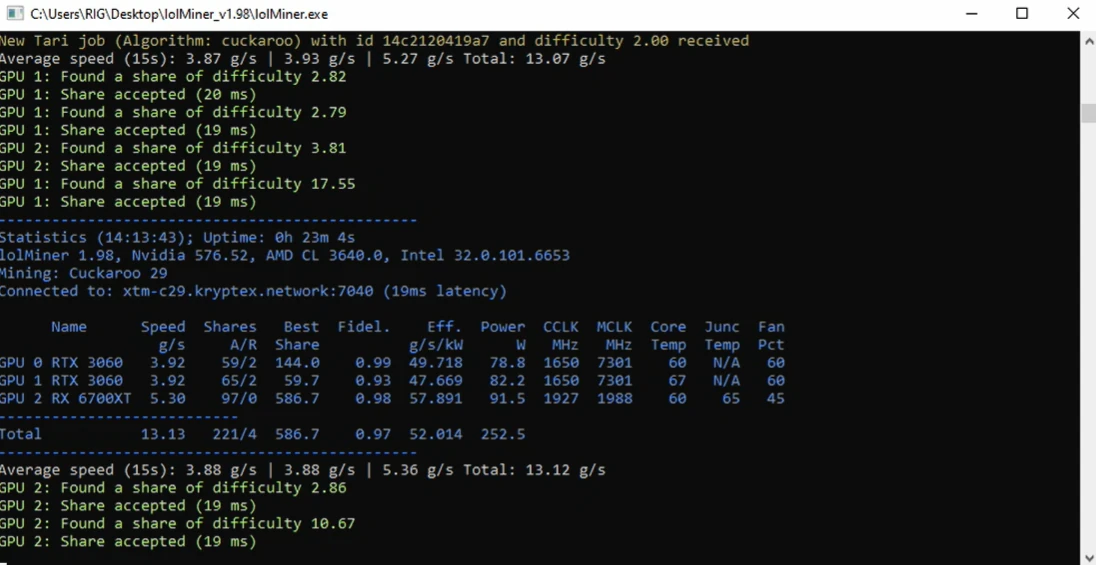
Task: Click the vertical scrollbar thumb
Action: point(1088,113)
